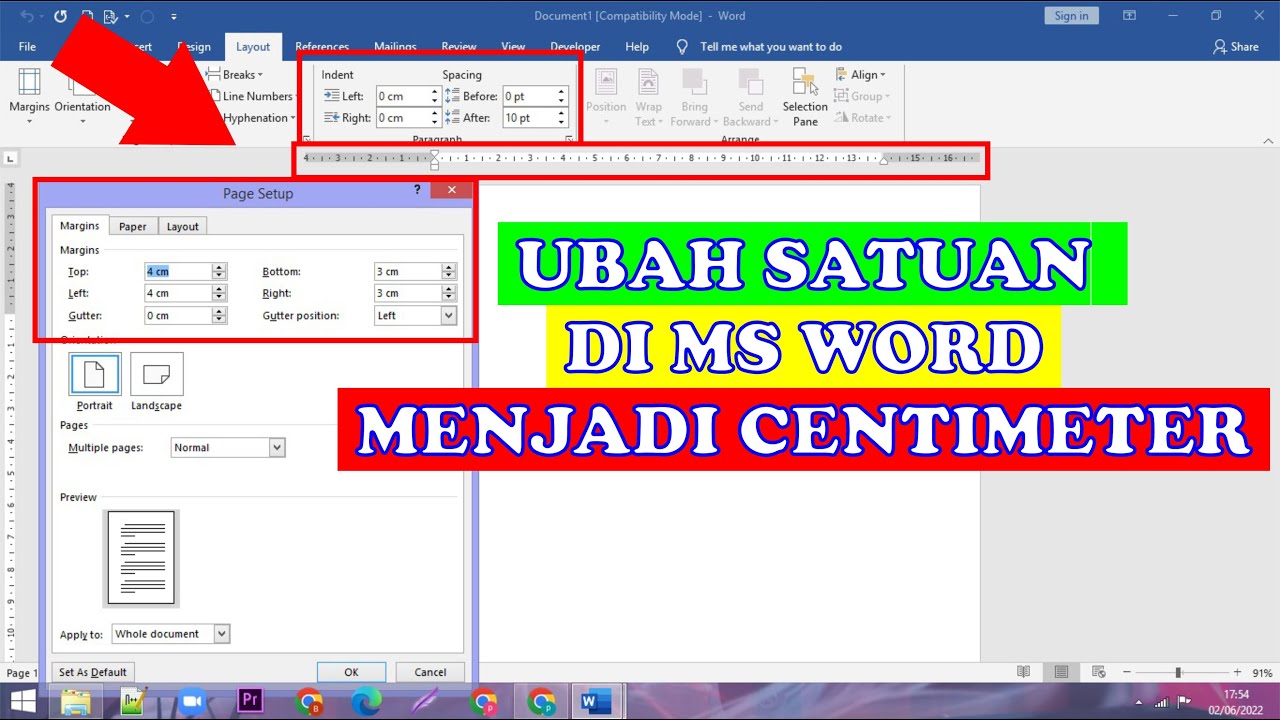Viewport: 1280px width, 720px height.
Task: Open File Explorer from taskbar
Action: click(x=76, y=702)
